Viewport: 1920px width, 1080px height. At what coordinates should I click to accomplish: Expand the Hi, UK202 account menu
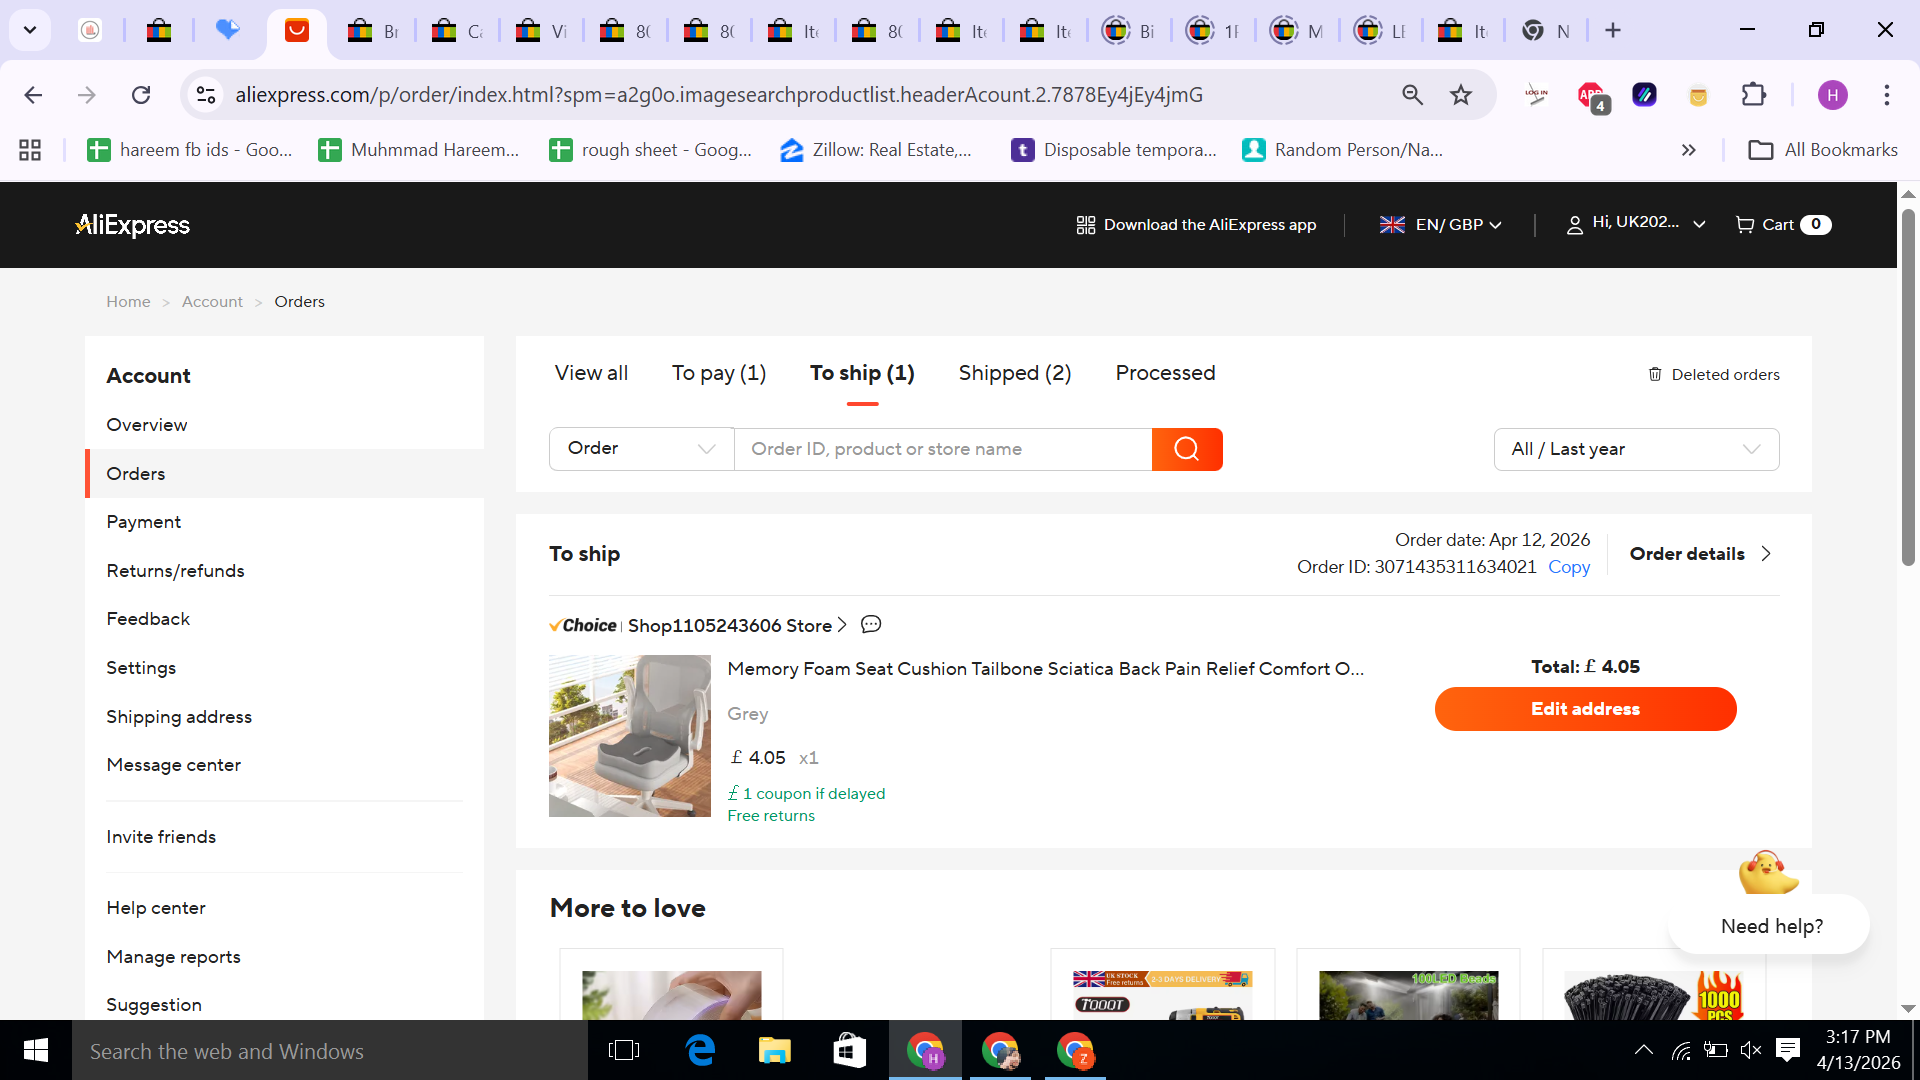click(x=1635, y=224)
